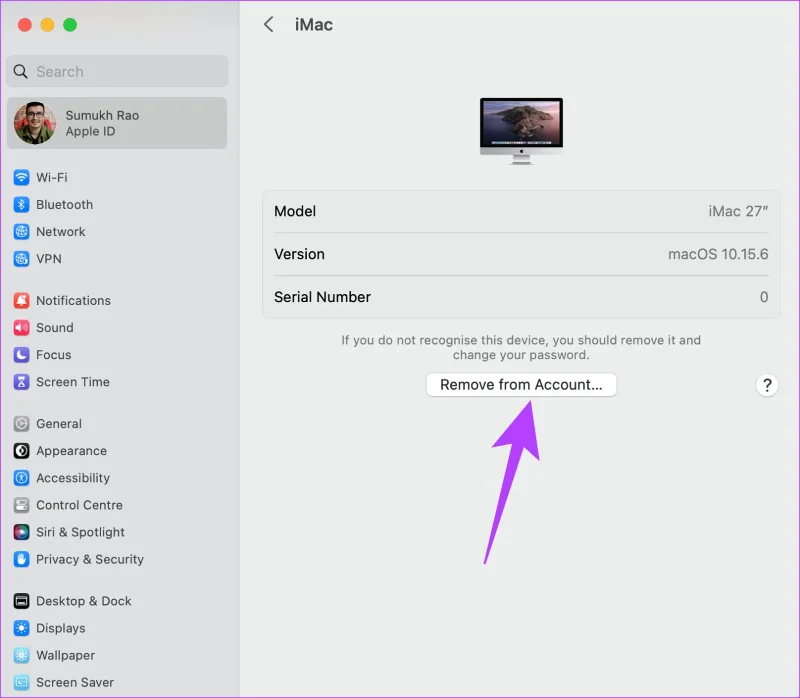Click the Serial Number label

pyautogui.click(x=322, y=297)
